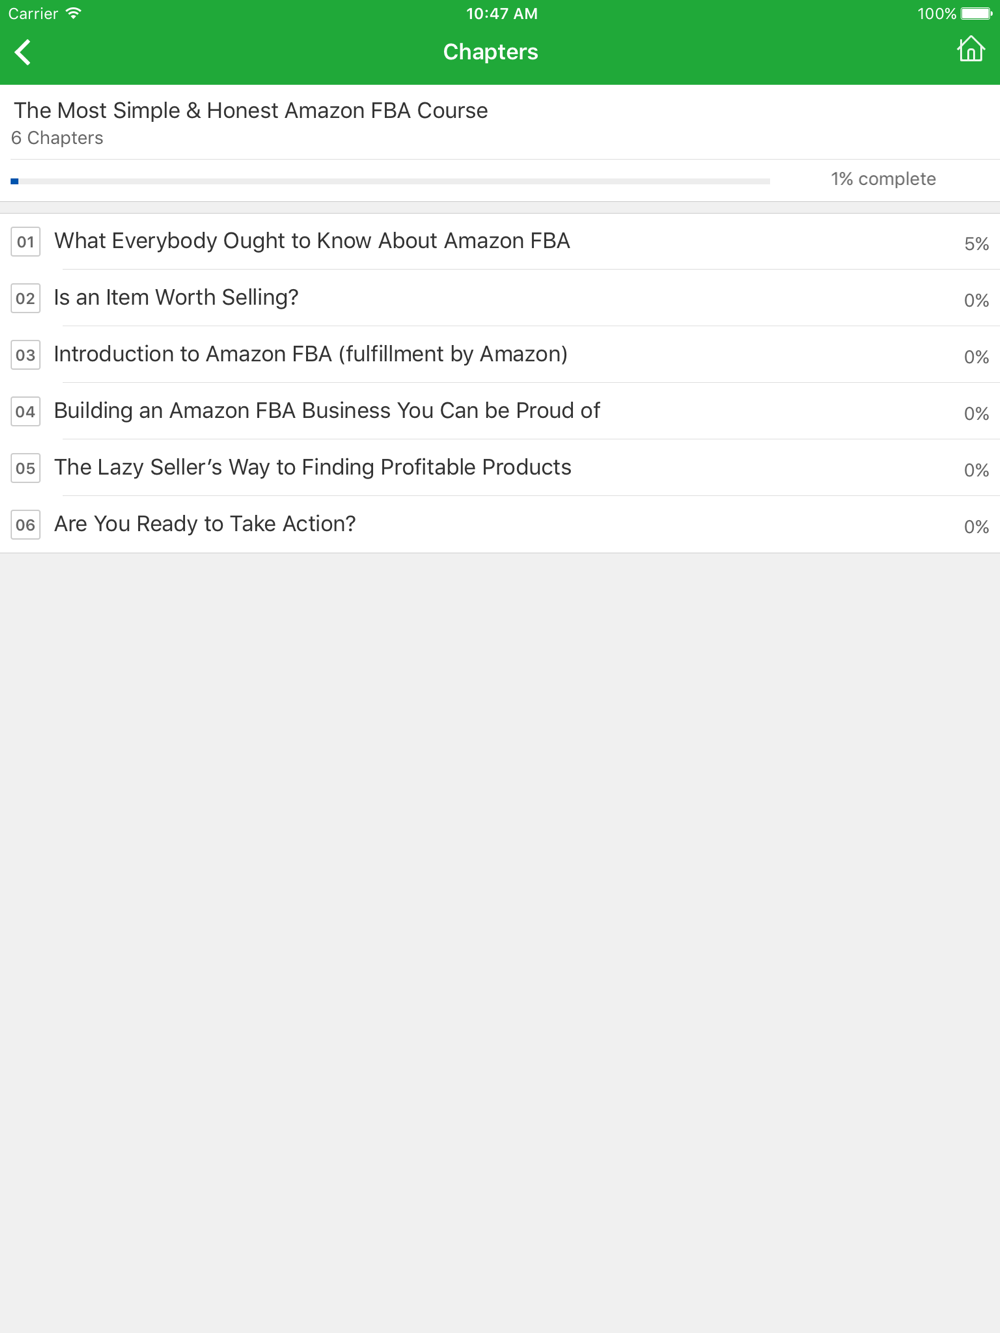Tap the course title text
Screen dimensions: 1000x1333
tap(251, 111)
